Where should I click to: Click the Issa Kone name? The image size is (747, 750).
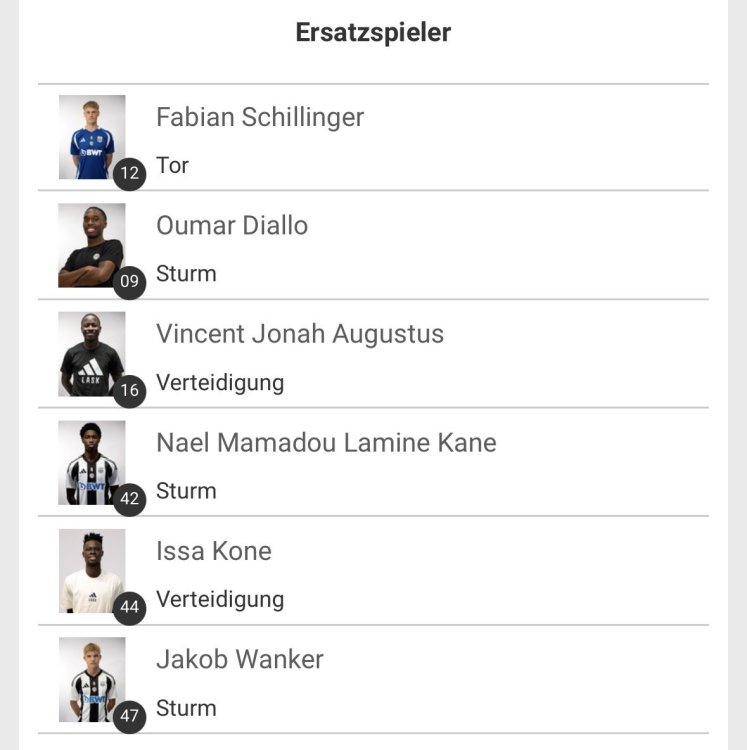pos(214,551)
